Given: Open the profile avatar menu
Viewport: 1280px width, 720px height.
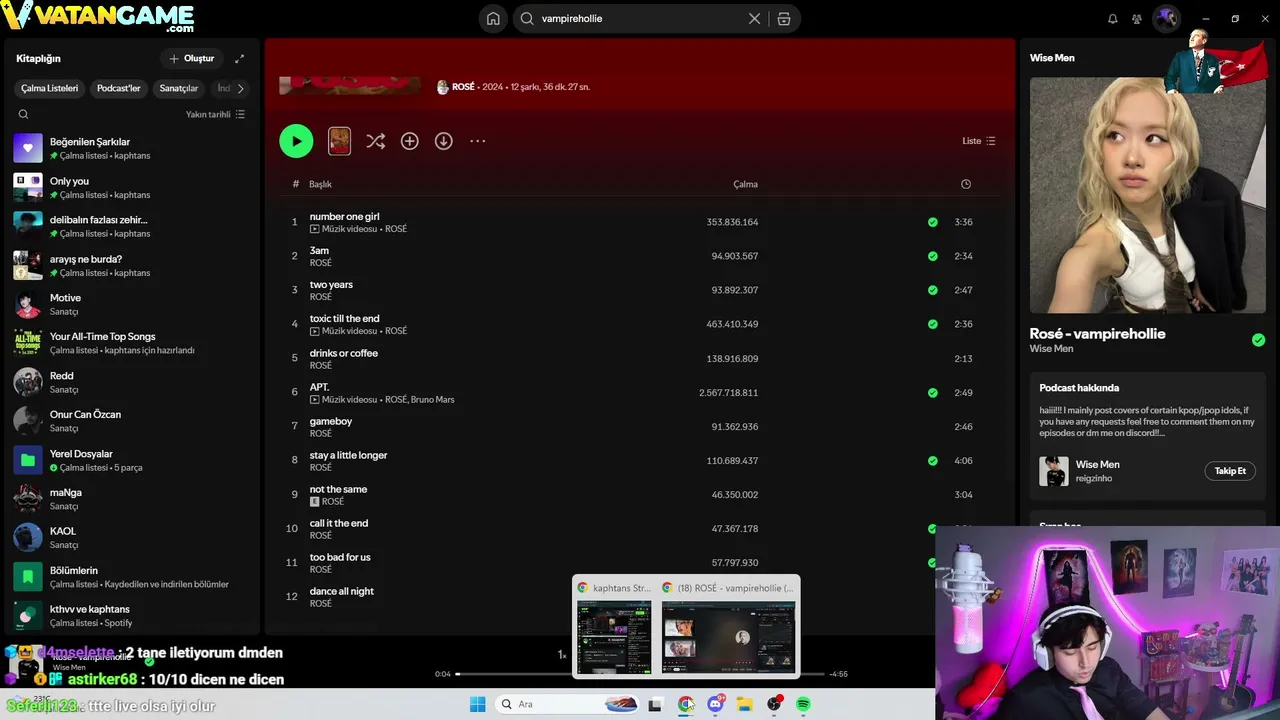Looking at the screenshot, I should (x=1166, y=18).
